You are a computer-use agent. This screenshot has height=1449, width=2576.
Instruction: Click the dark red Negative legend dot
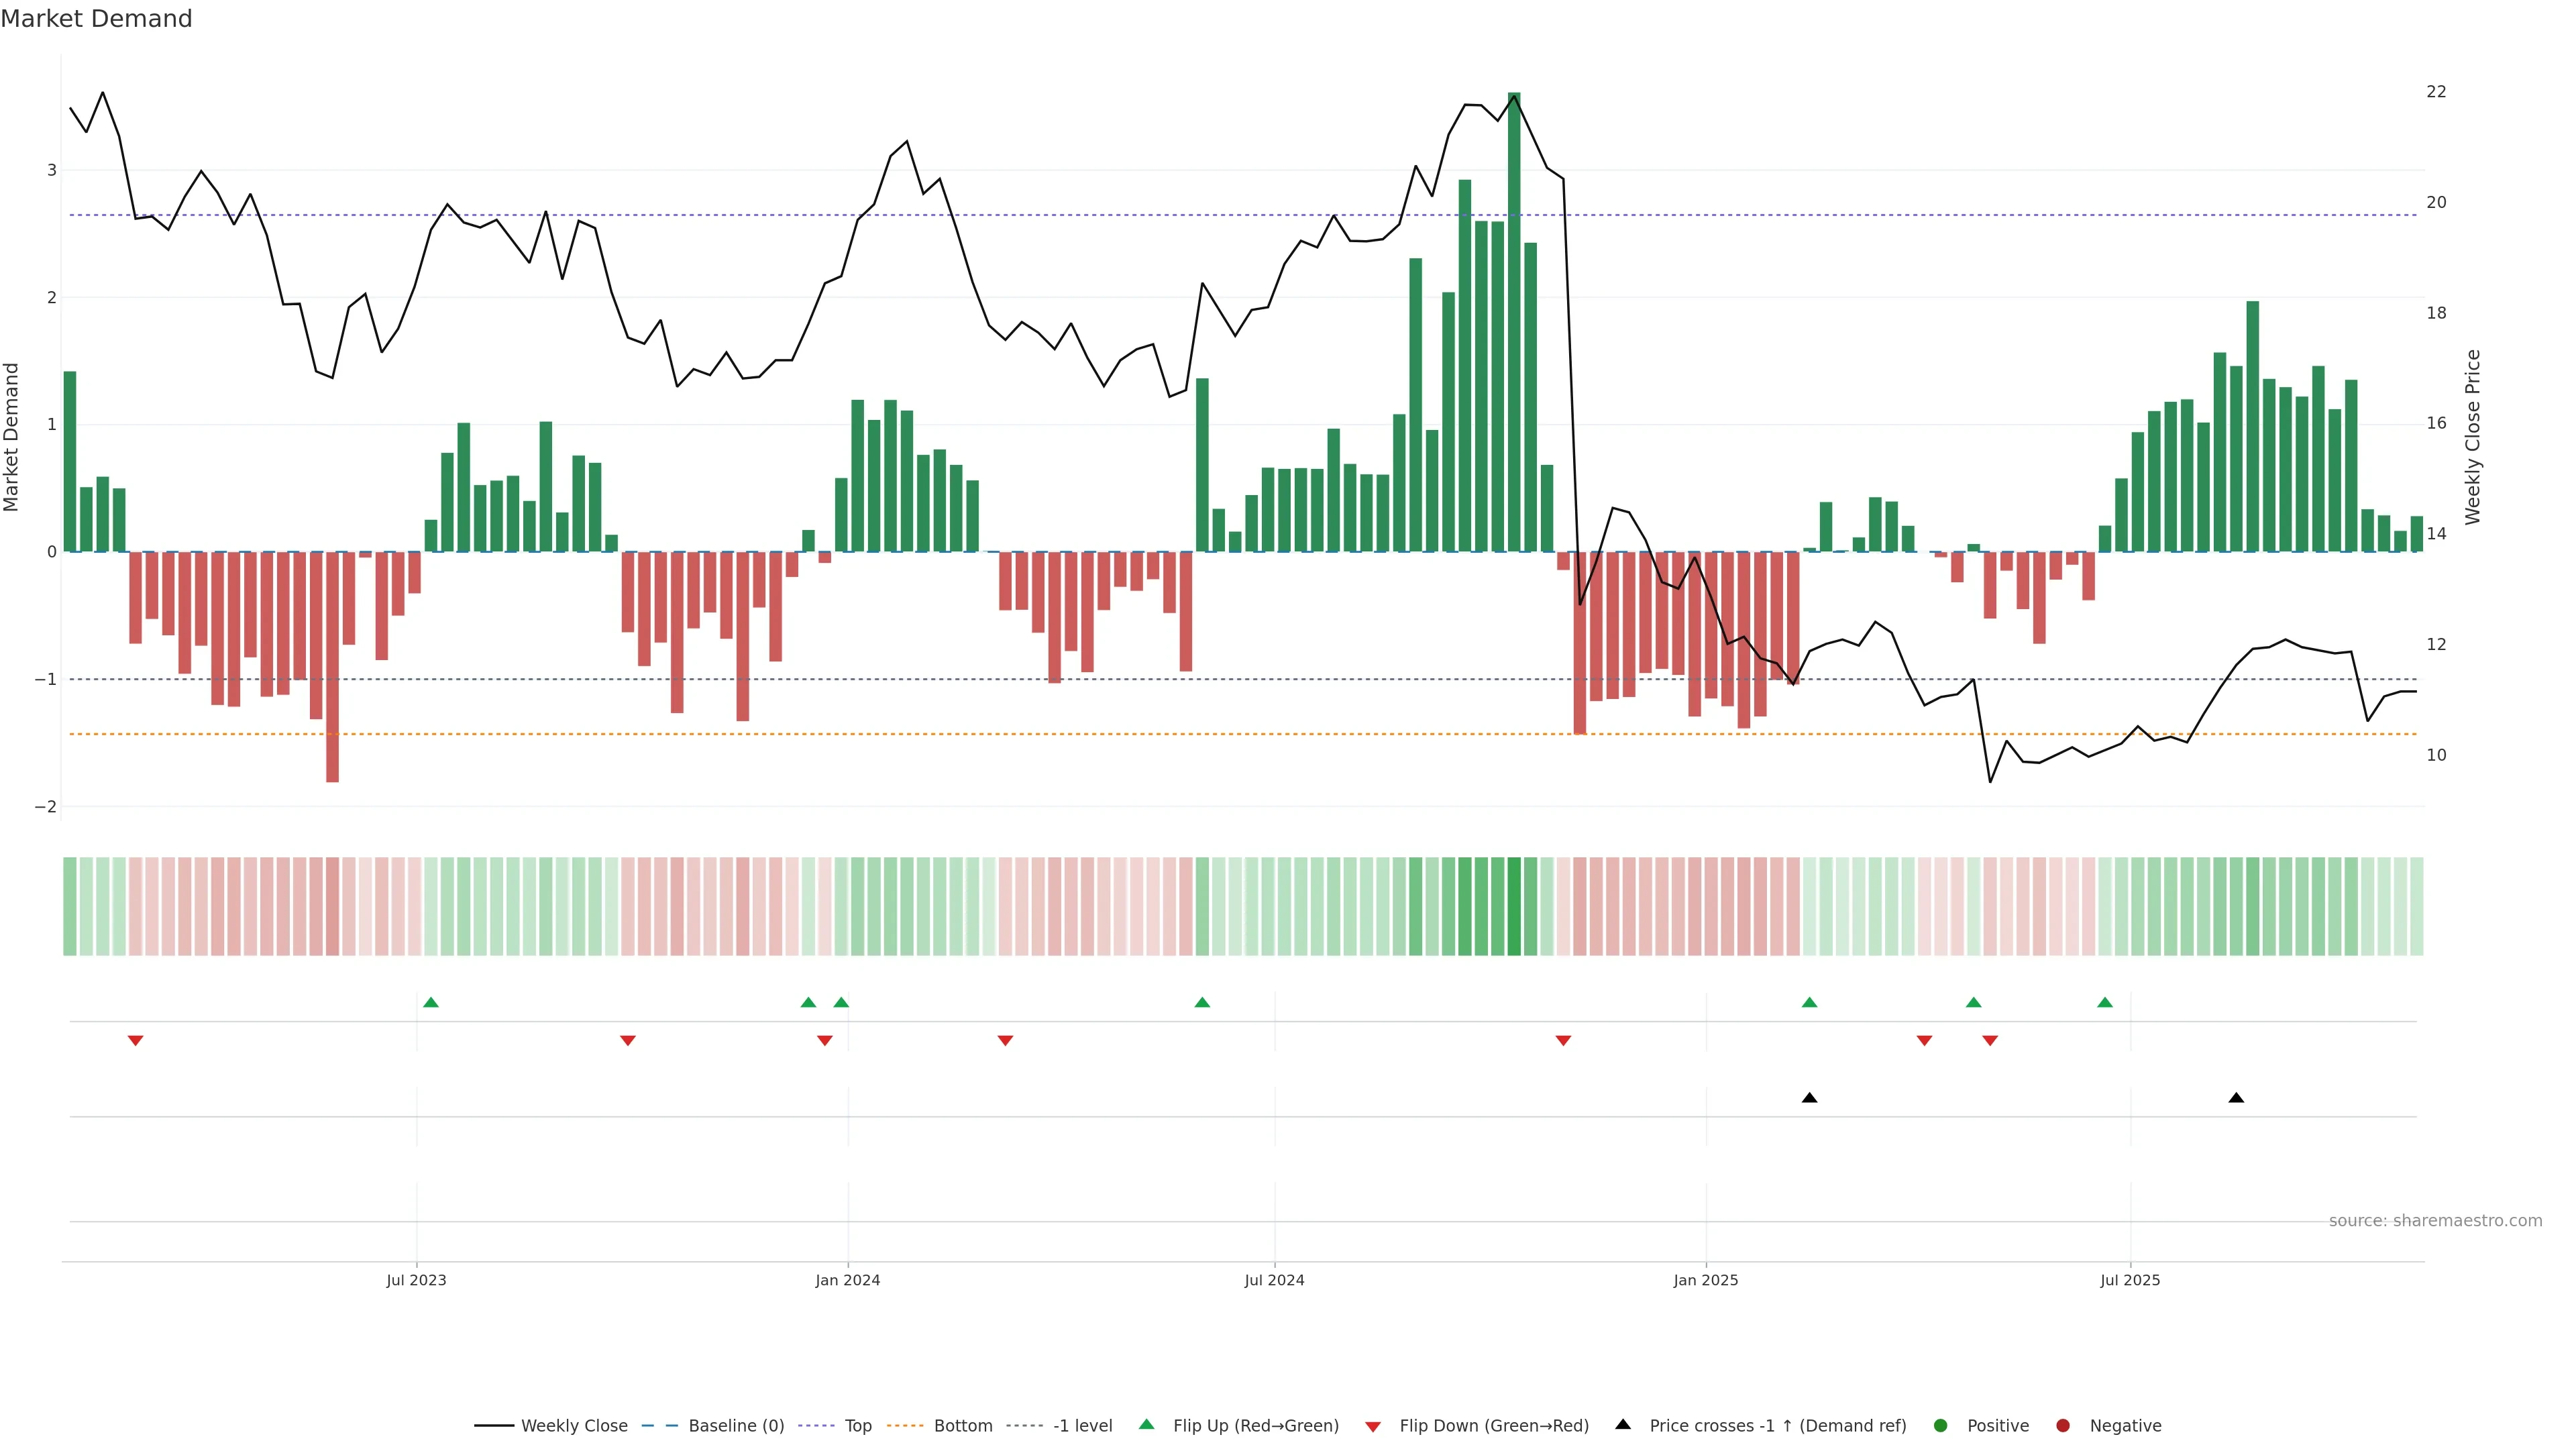coord(2063,1425)
